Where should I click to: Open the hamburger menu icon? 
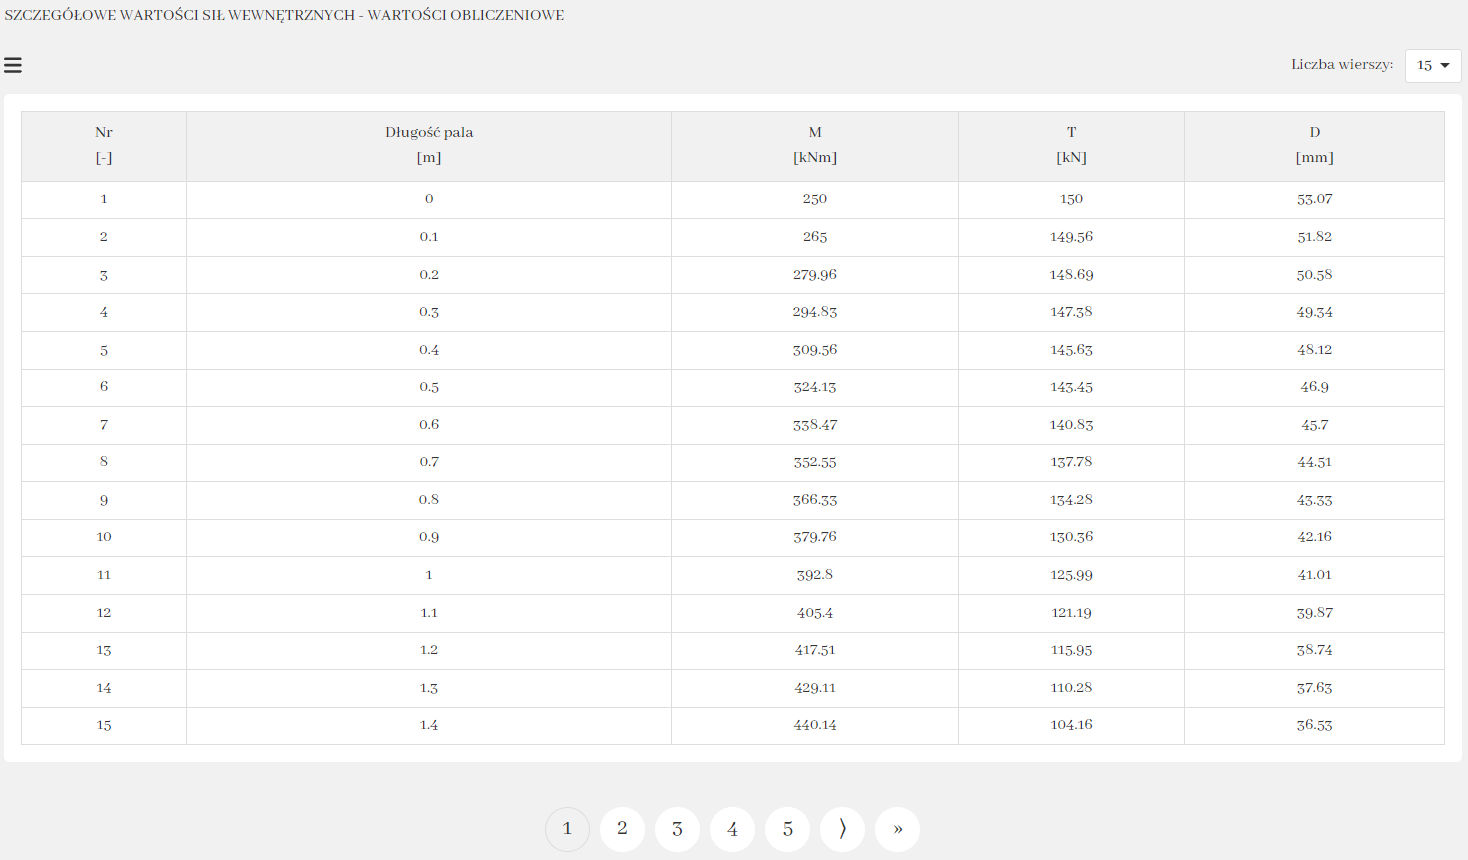click(x=13, y=66)
